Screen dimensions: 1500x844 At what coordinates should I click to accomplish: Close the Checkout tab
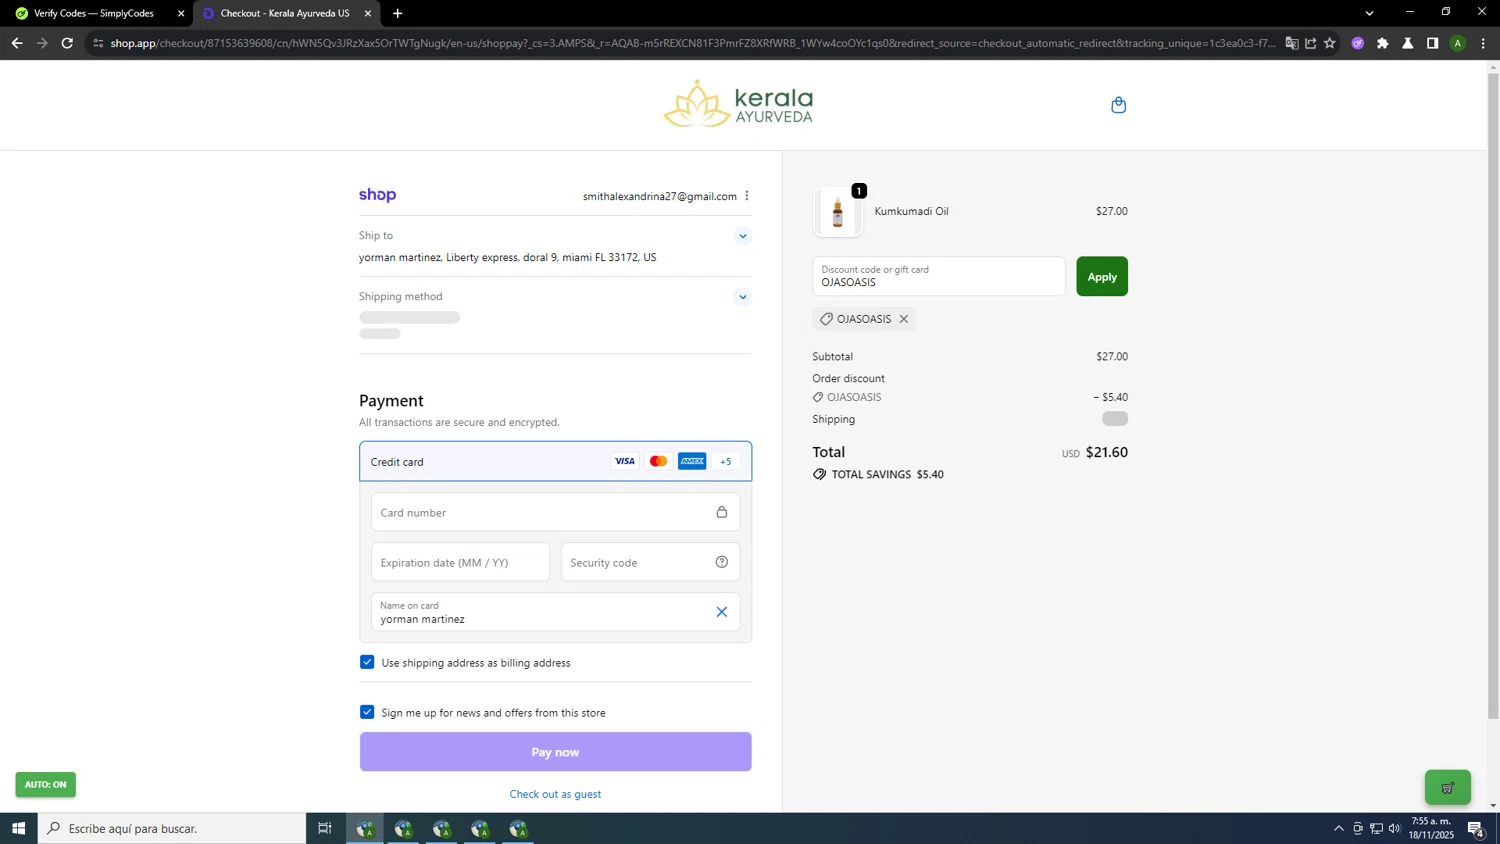(368, 13)
